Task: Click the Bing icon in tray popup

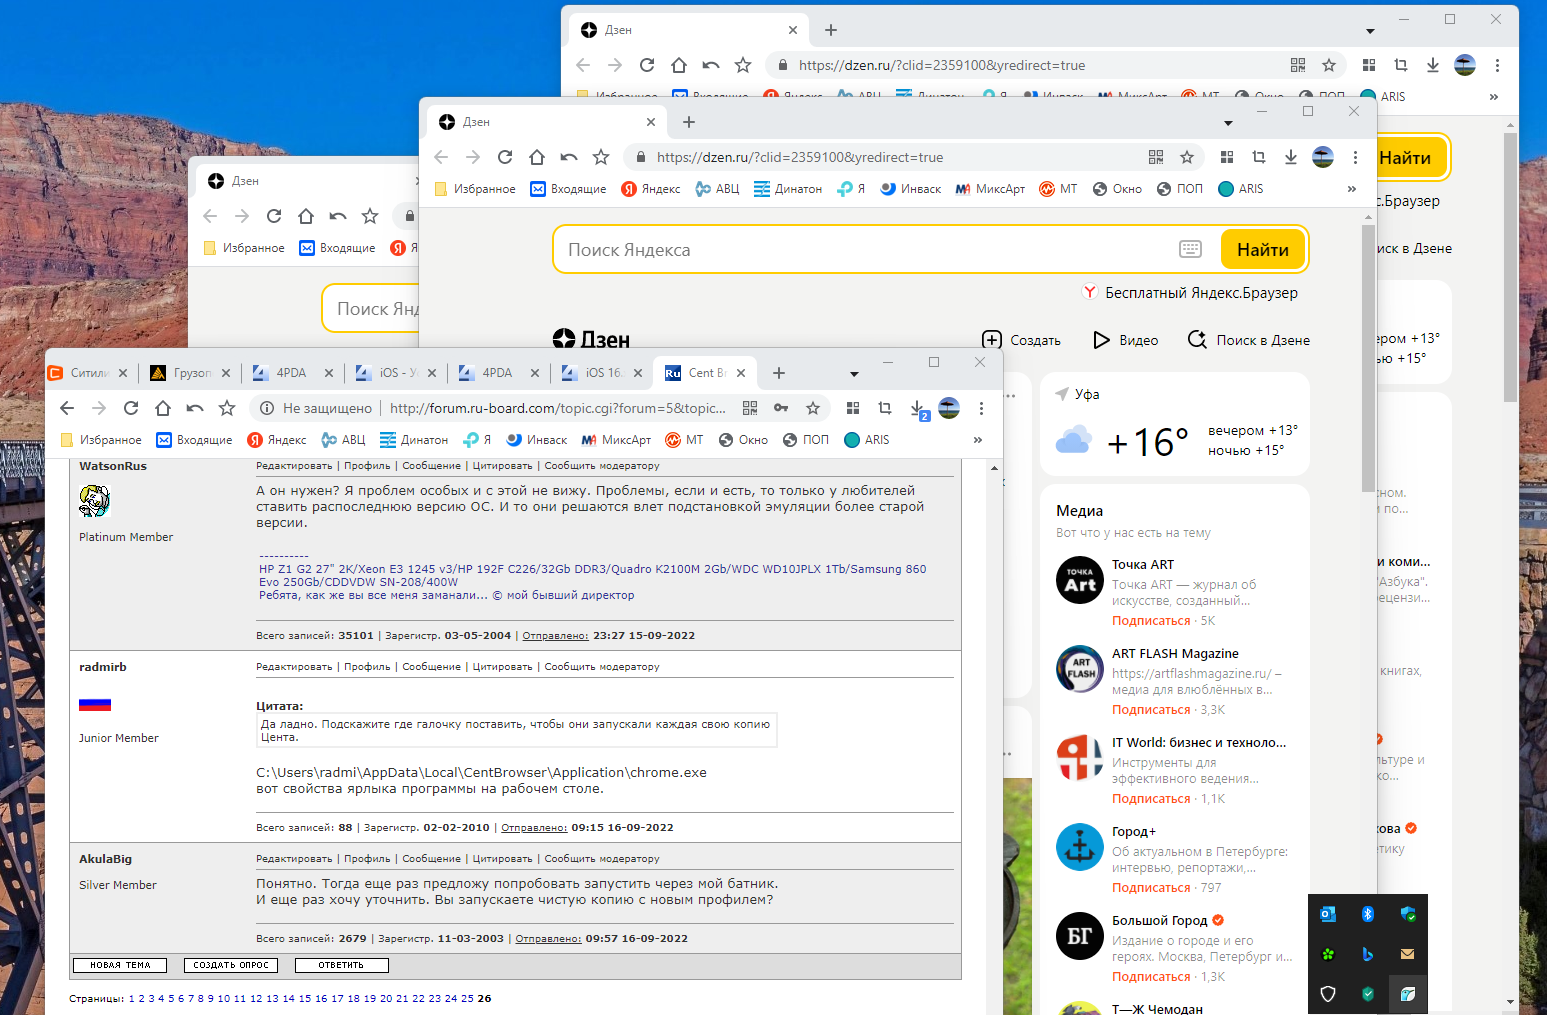Action: click(x=1367, y=954)
